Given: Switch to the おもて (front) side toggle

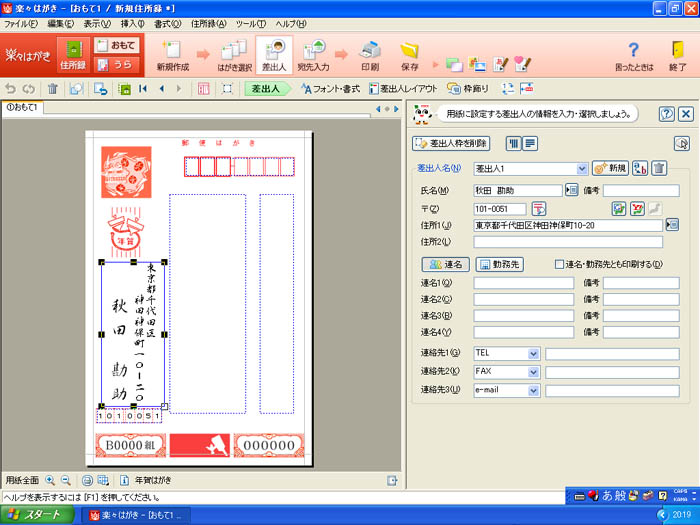Looking at the screenshot, I should click(115, 45).
